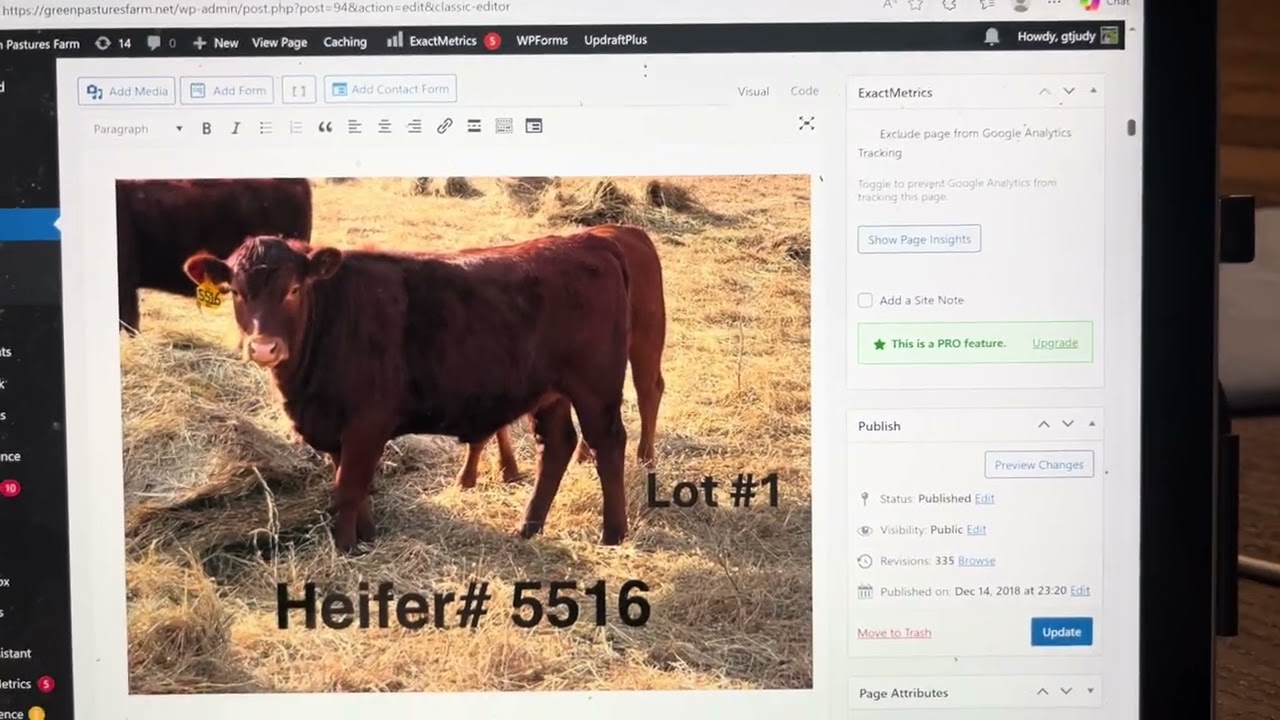Click the notification bell in admin bar
The height and width of the screenshot is (720, 1280).
pyautogui.click(x=992, y=37)
